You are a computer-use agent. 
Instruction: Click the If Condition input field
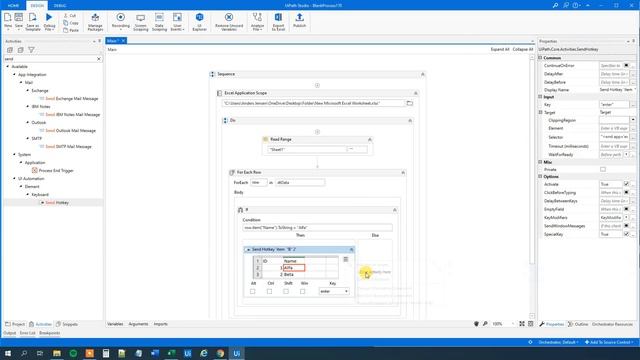pyautogui.click(x=318, y=228)
